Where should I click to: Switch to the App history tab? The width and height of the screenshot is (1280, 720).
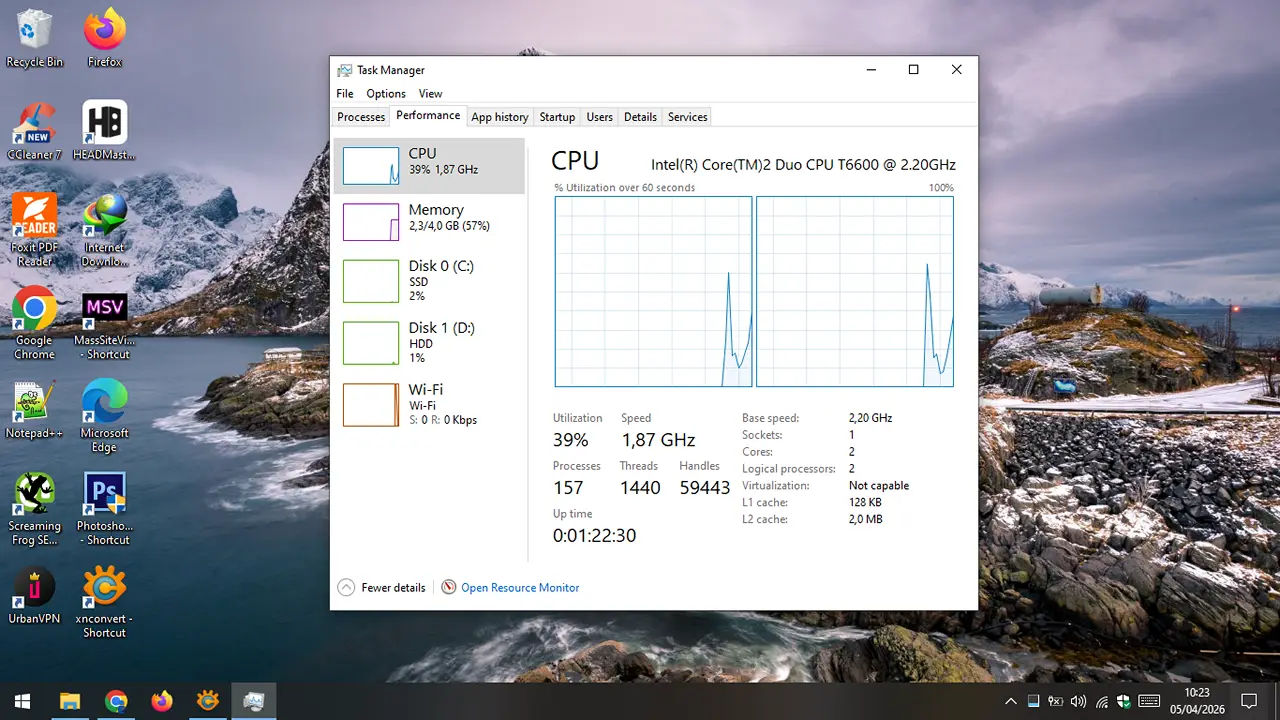coord(500,117)
